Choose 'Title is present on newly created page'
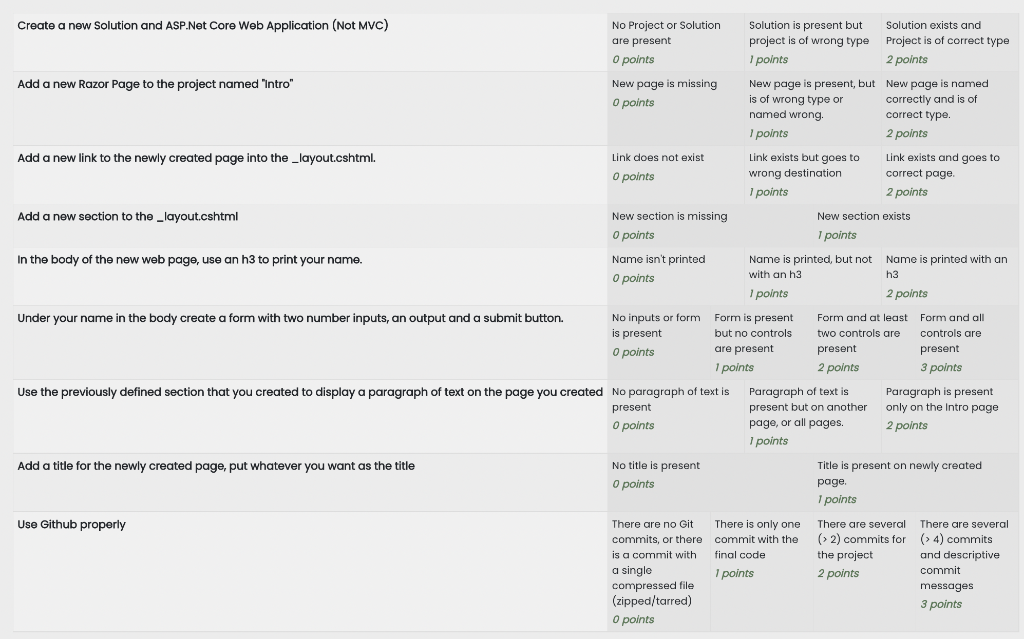 point(916,483)
